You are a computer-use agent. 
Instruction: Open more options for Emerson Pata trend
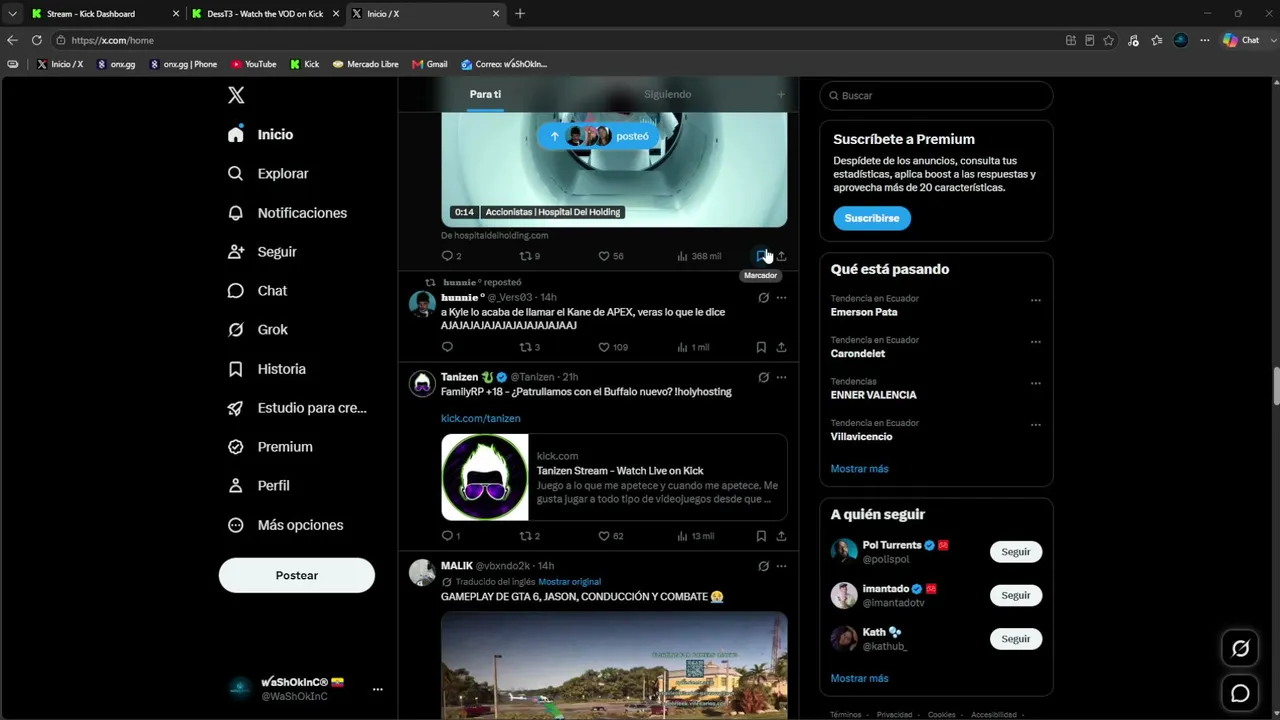tap(1036, 300)
